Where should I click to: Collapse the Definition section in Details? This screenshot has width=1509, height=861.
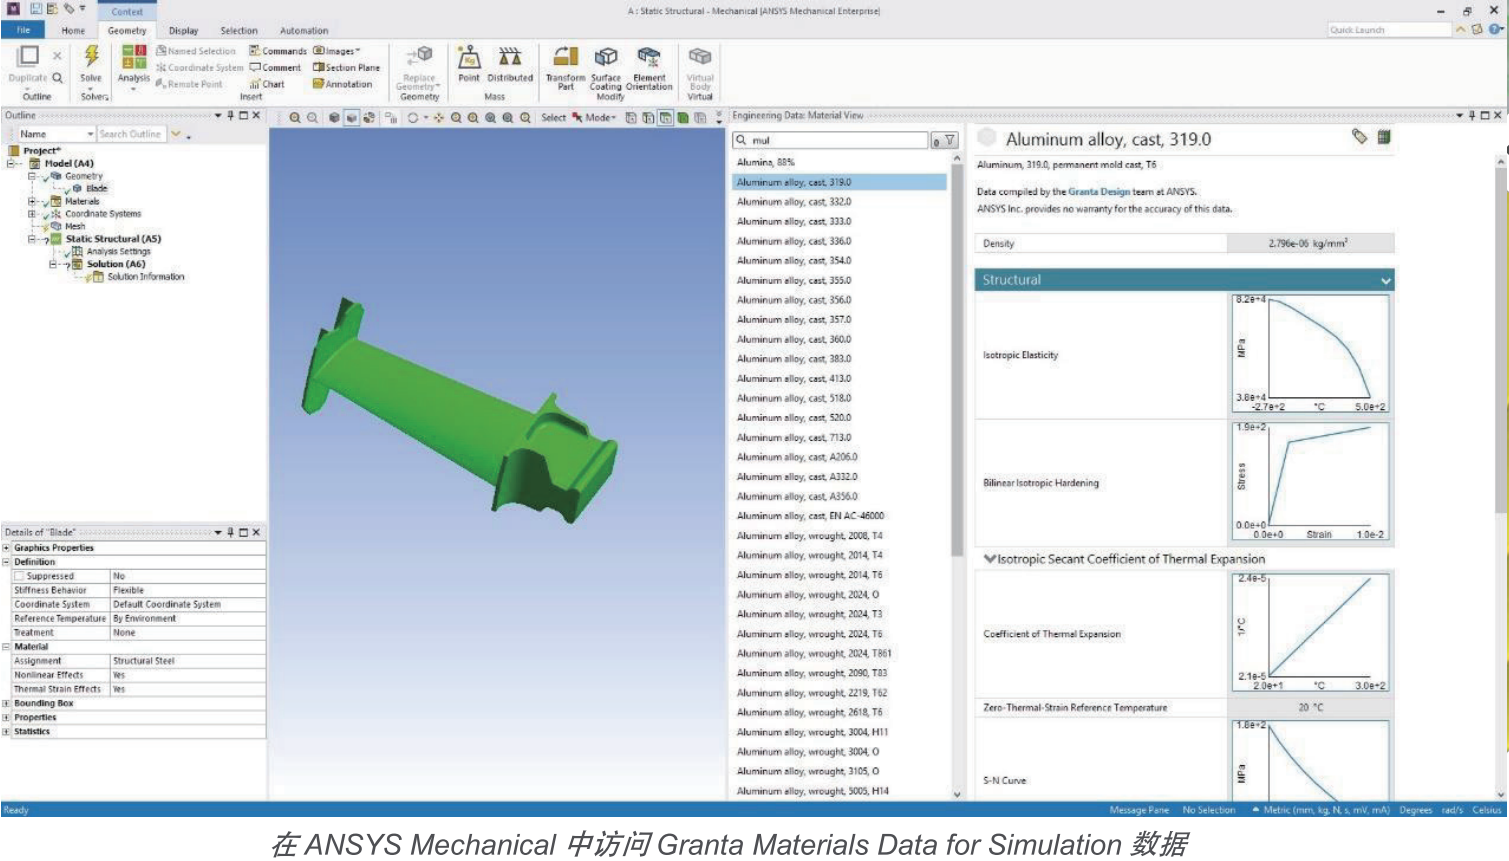click(x=6, y=562)
